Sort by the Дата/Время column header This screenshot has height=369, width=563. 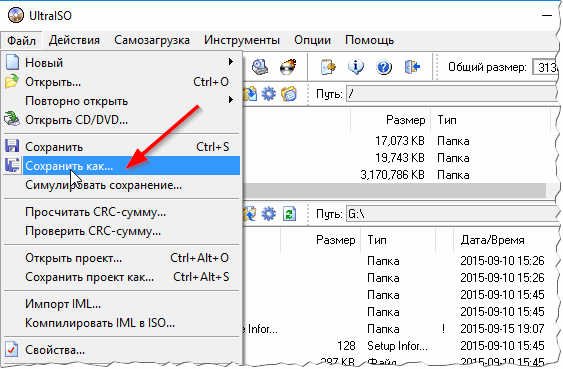tap(492, 240)
